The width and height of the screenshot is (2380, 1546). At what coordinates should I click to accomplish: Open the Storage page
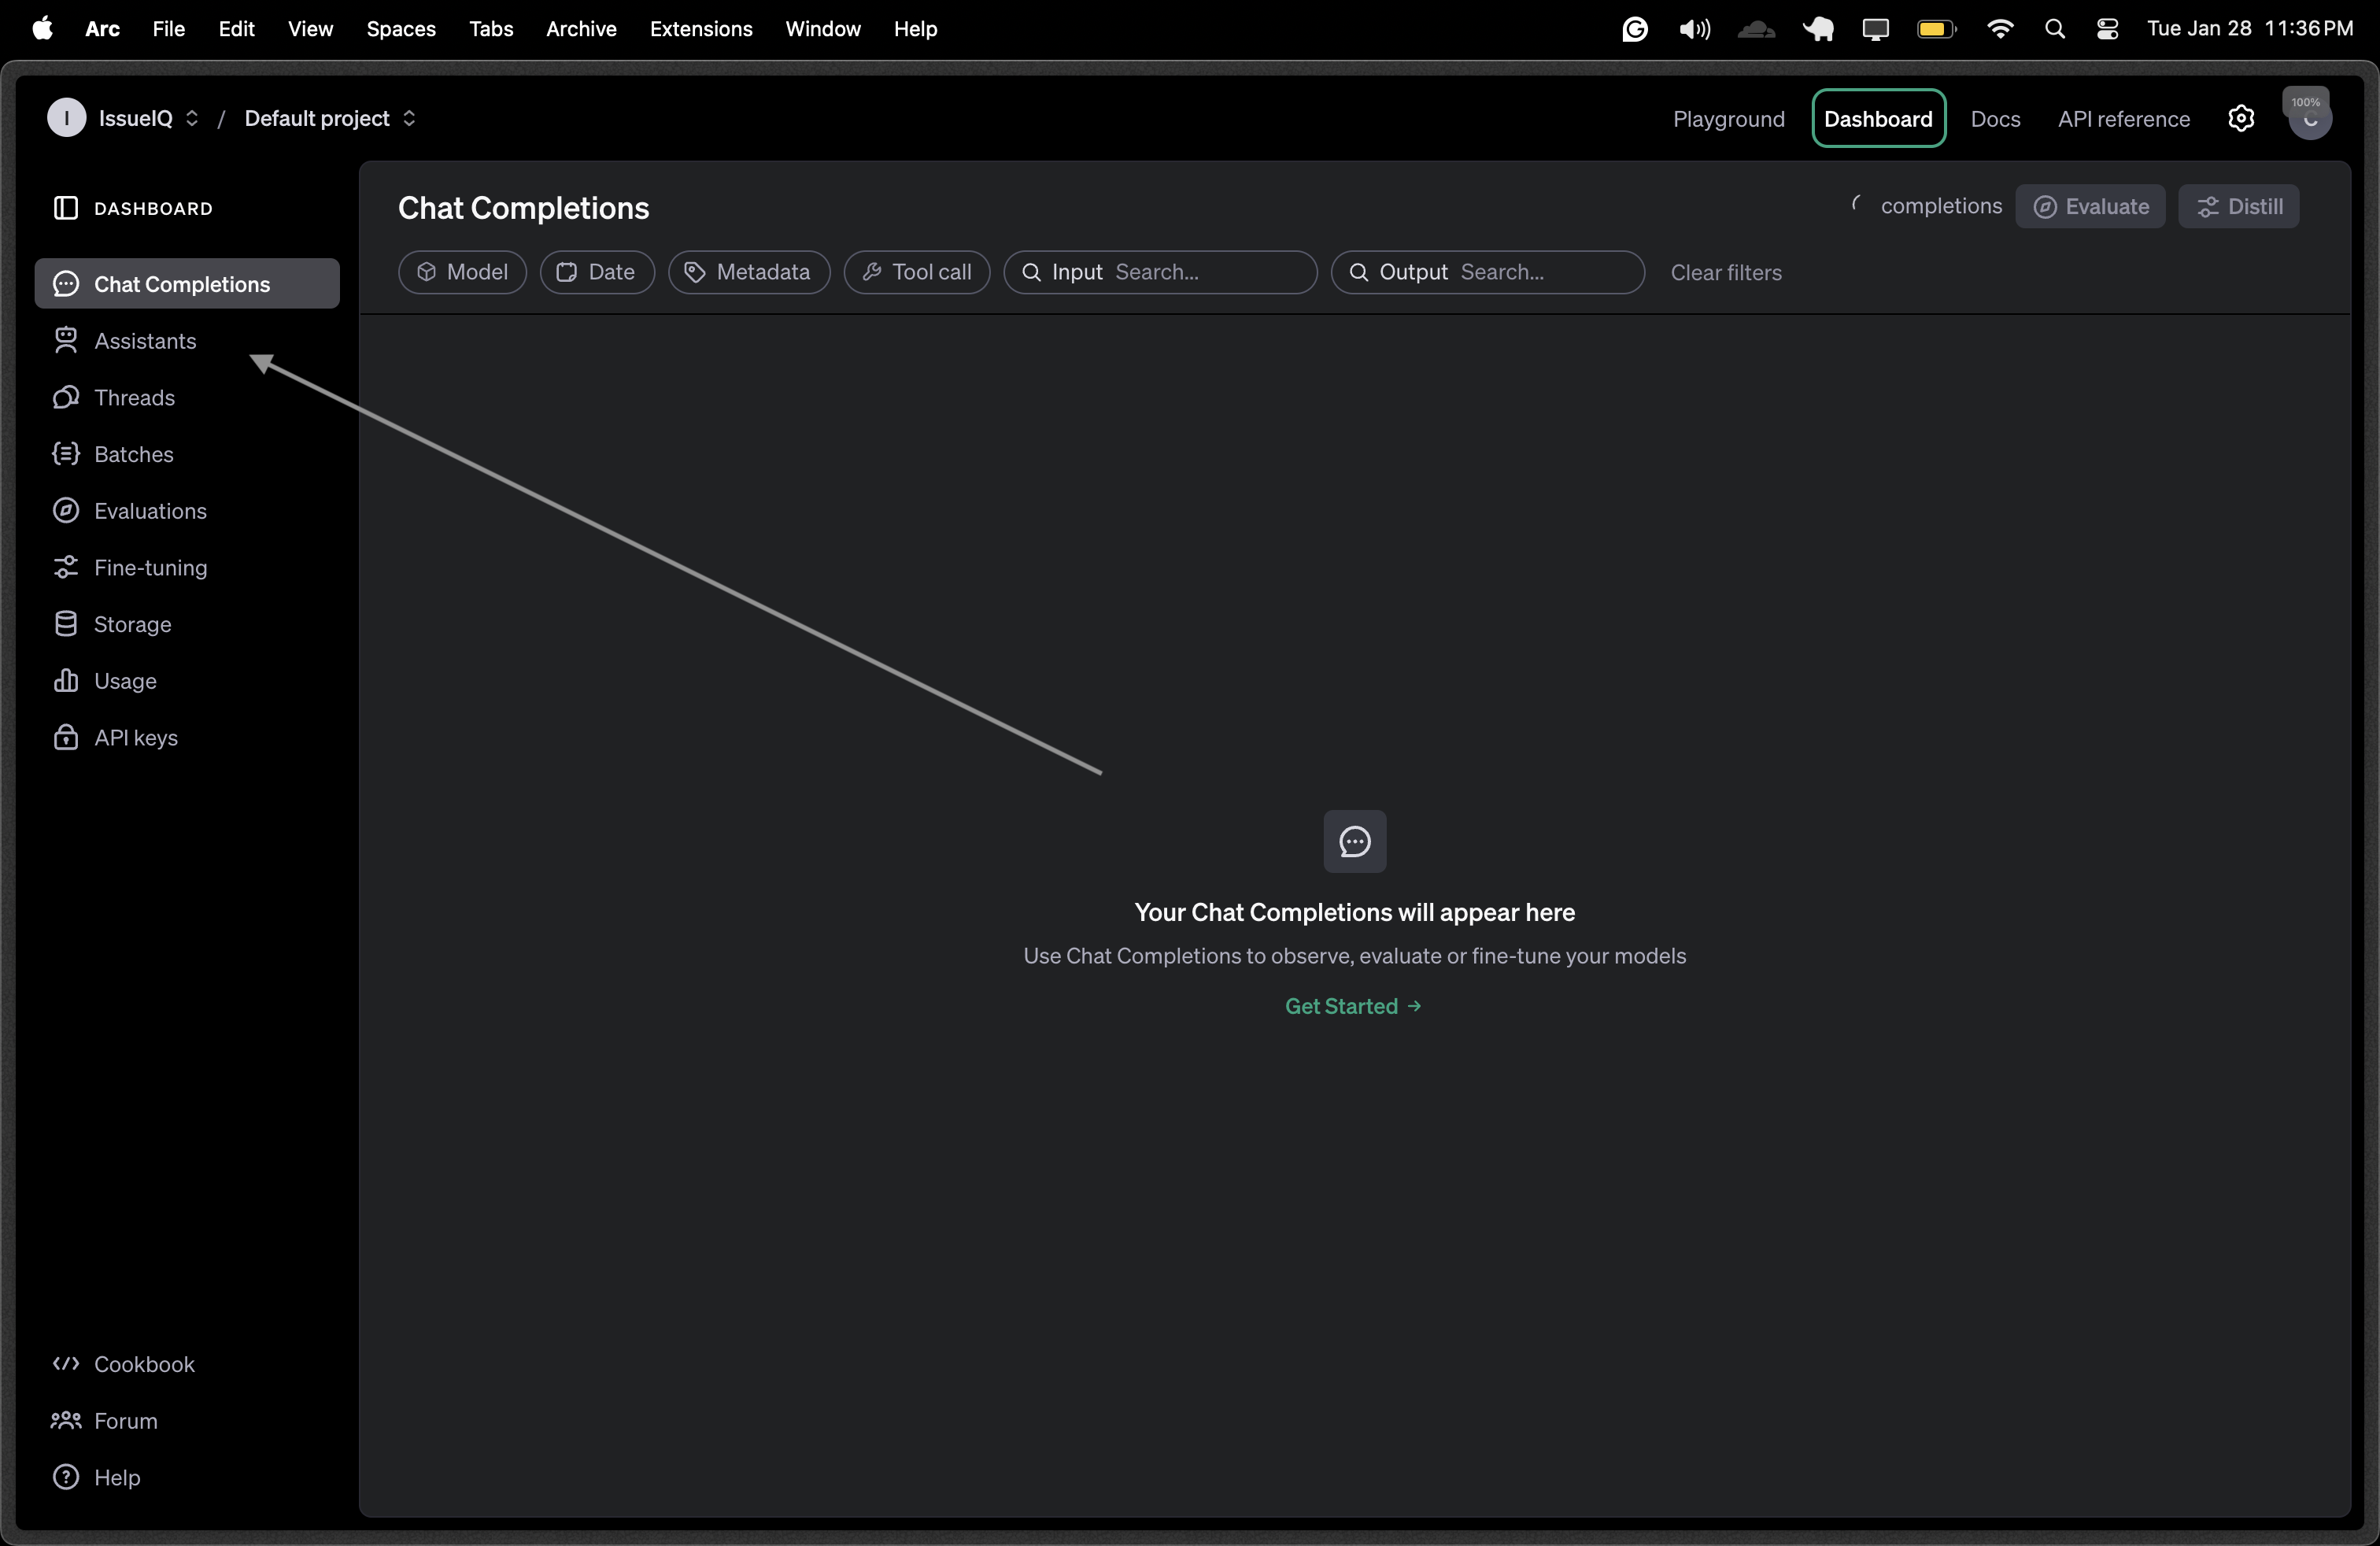[132, 624]
